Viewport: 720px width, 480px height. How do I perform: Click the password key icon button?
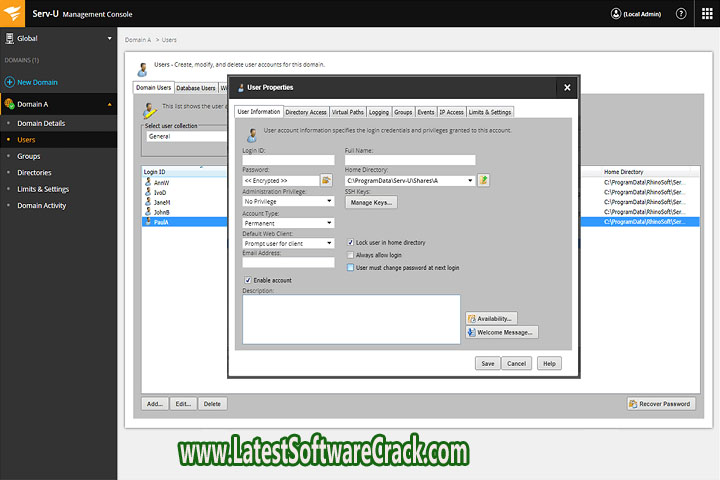[326, 180]
